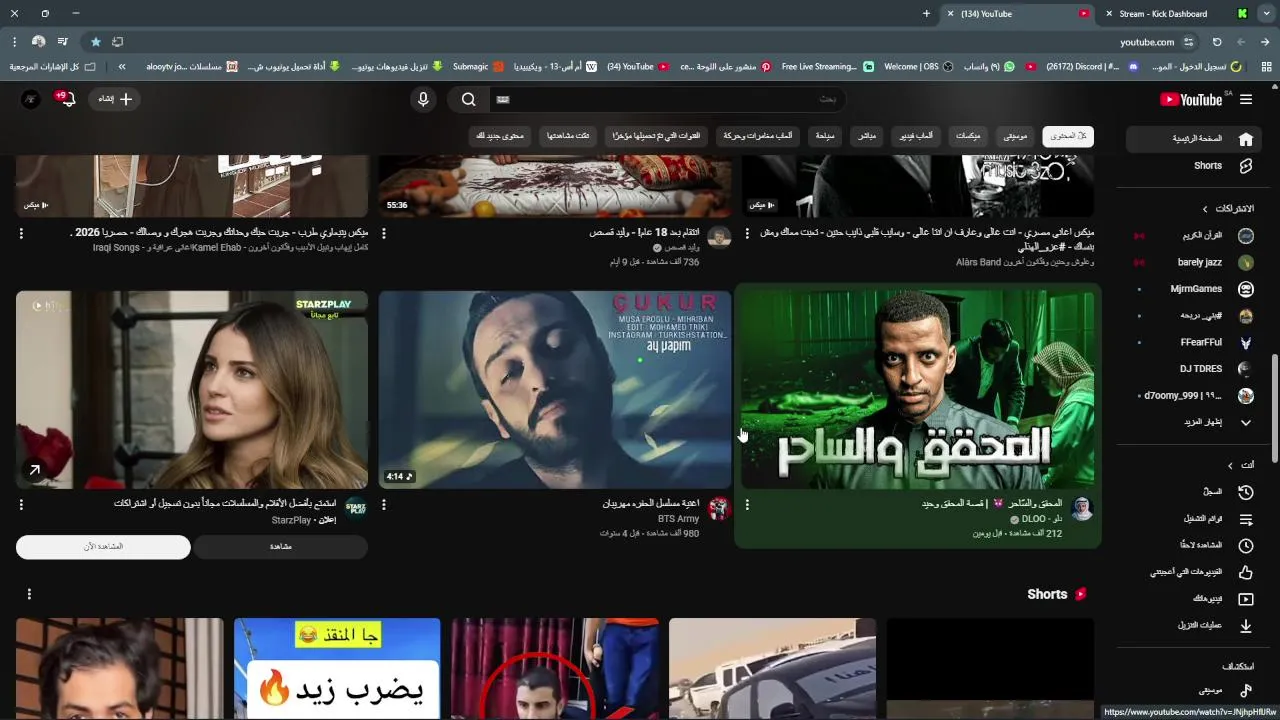The width and height of the screenshot is (1280, 720).
Task: Open more options for the BTS Army video
Action: click(384, 505)
